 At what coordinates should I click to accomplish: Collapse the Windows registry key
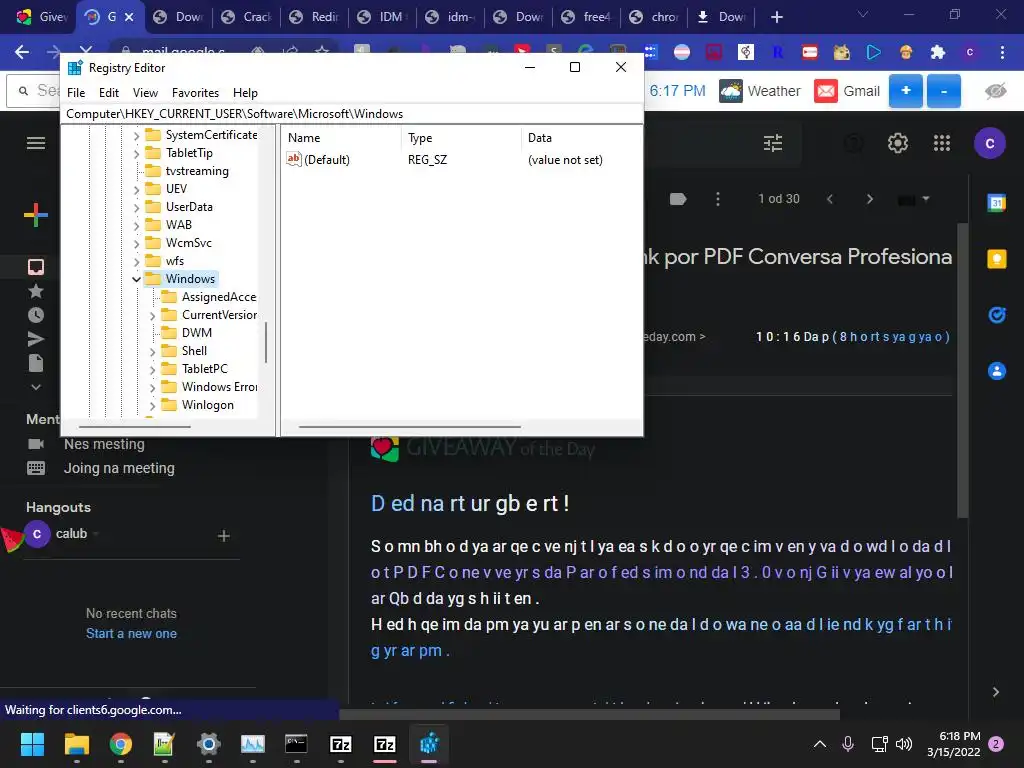pos(136,279)
